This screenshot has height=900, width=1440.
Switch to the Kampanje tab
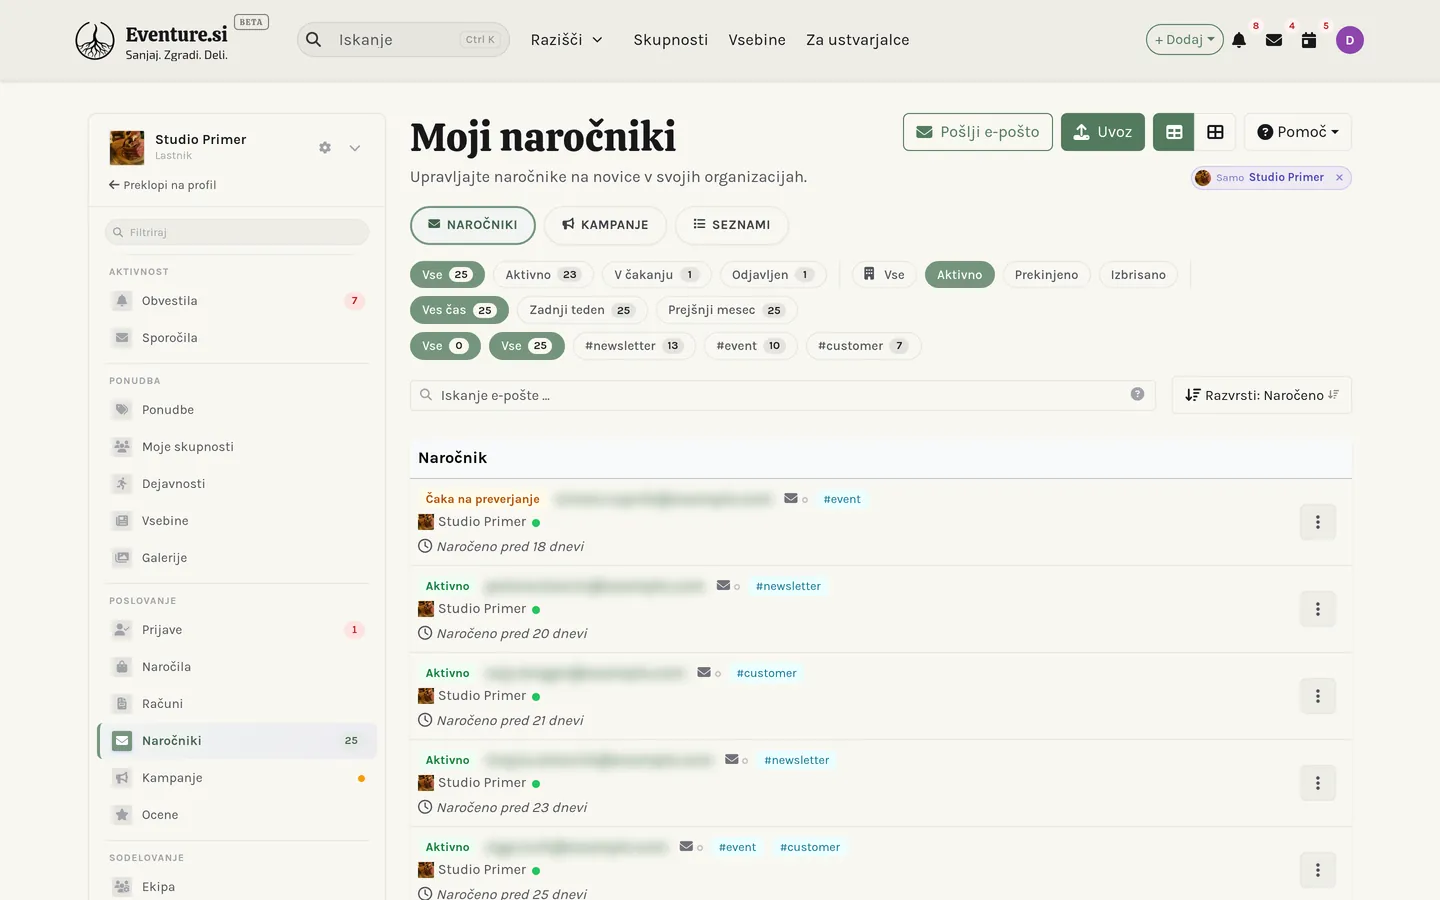(605, 225)
